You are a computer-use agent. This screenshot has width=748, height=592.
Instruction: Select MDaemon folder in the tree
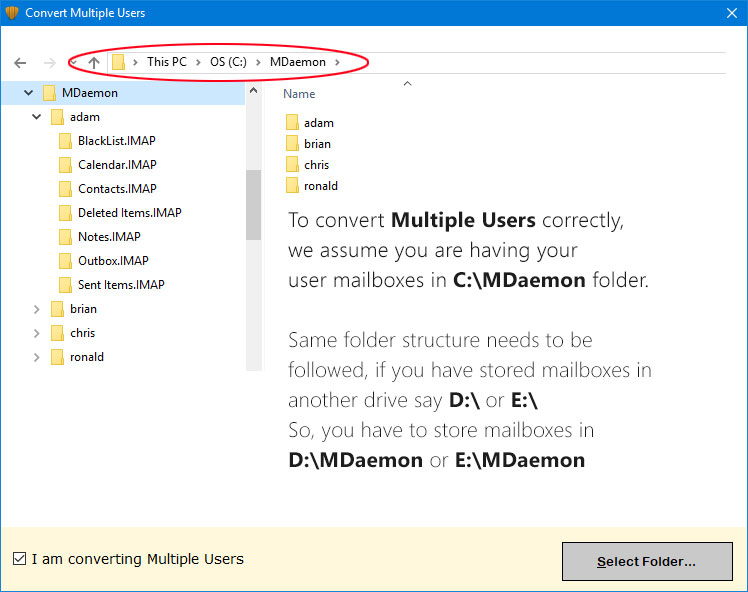click(90, 93)
